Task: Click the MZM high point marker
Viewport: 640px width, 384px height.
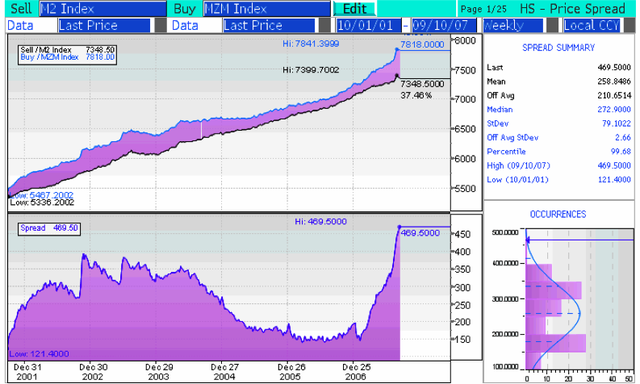Action: (x=397, y=49)
